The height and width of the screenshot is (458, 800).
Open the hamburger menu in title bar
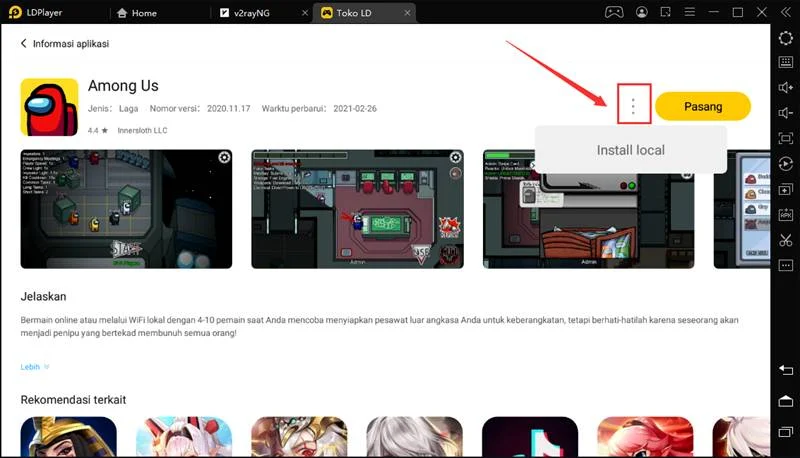point(690,12)
